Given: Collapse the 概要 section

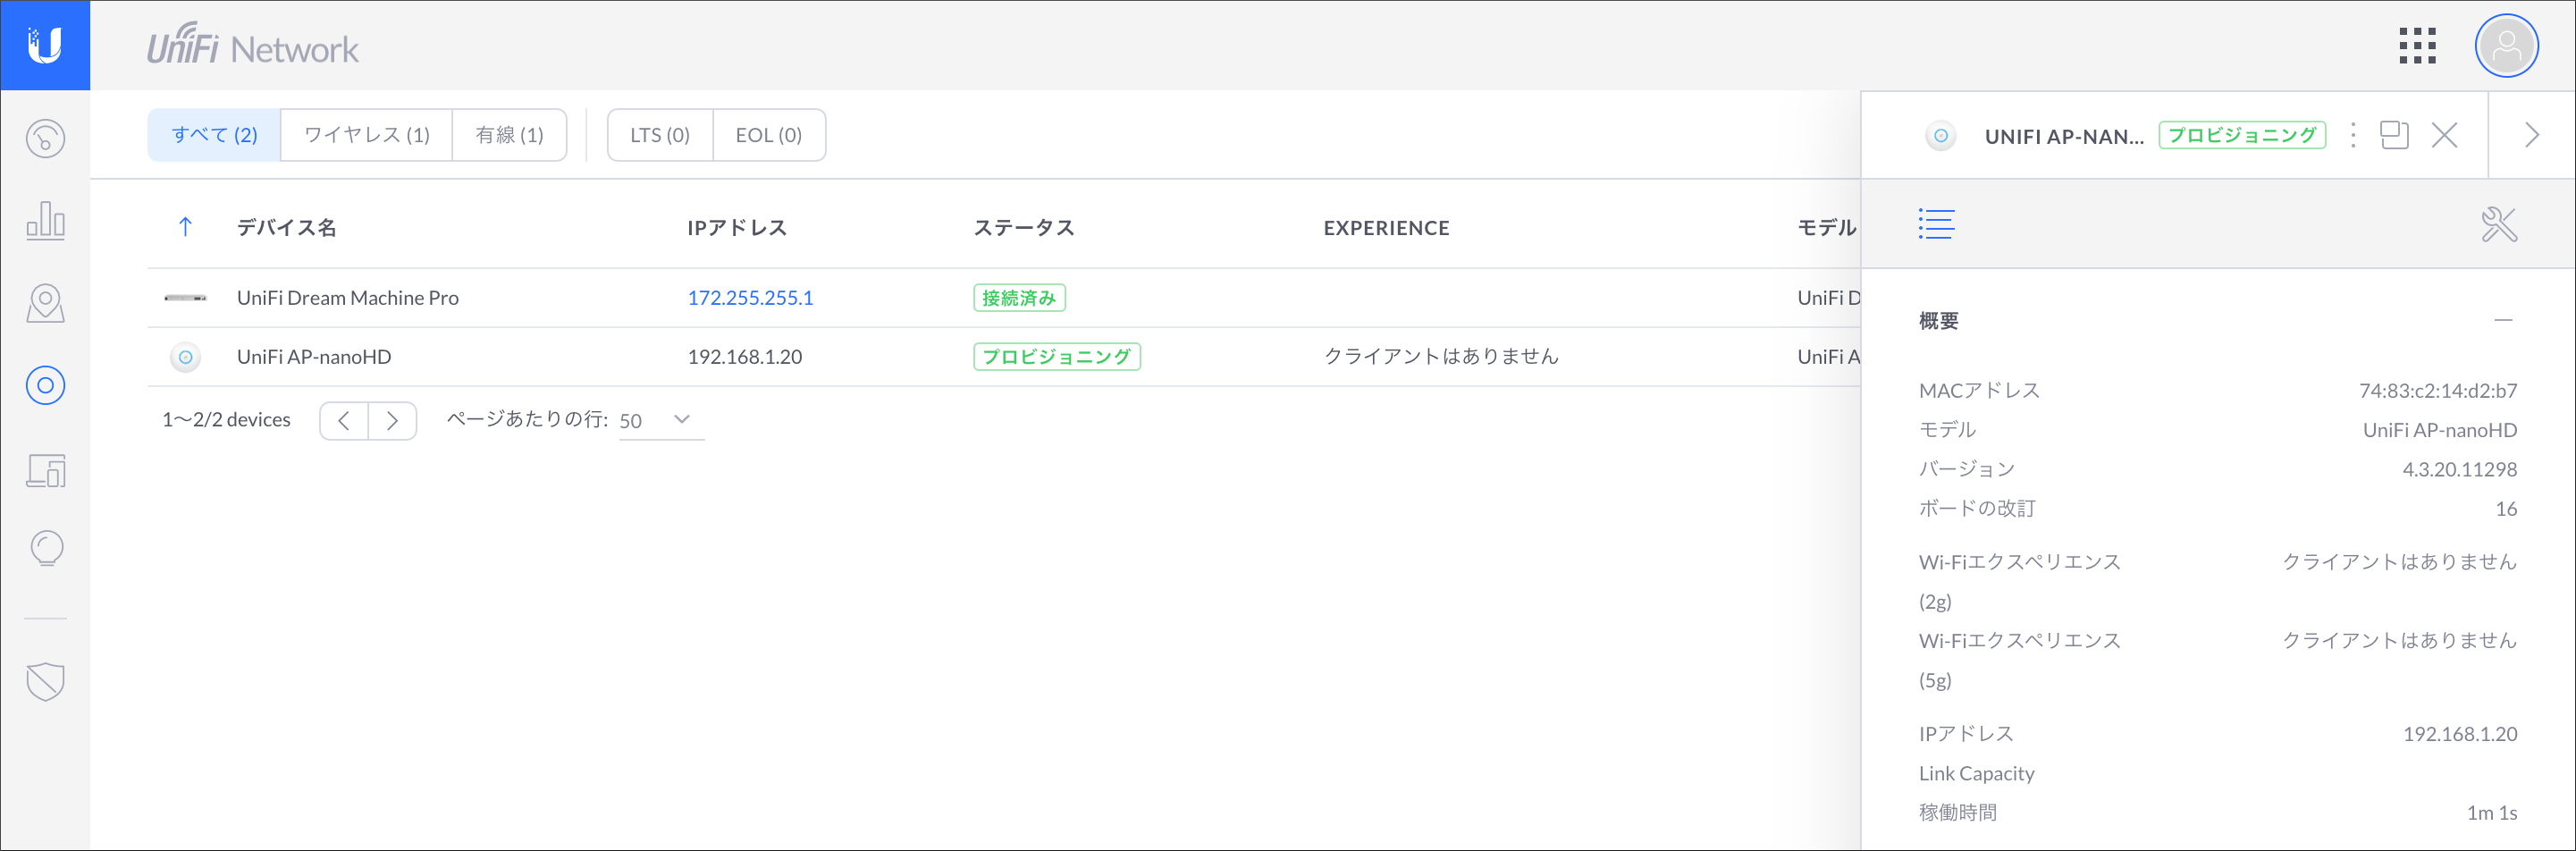Looking at the screenshot, I should pos(2503,321).
